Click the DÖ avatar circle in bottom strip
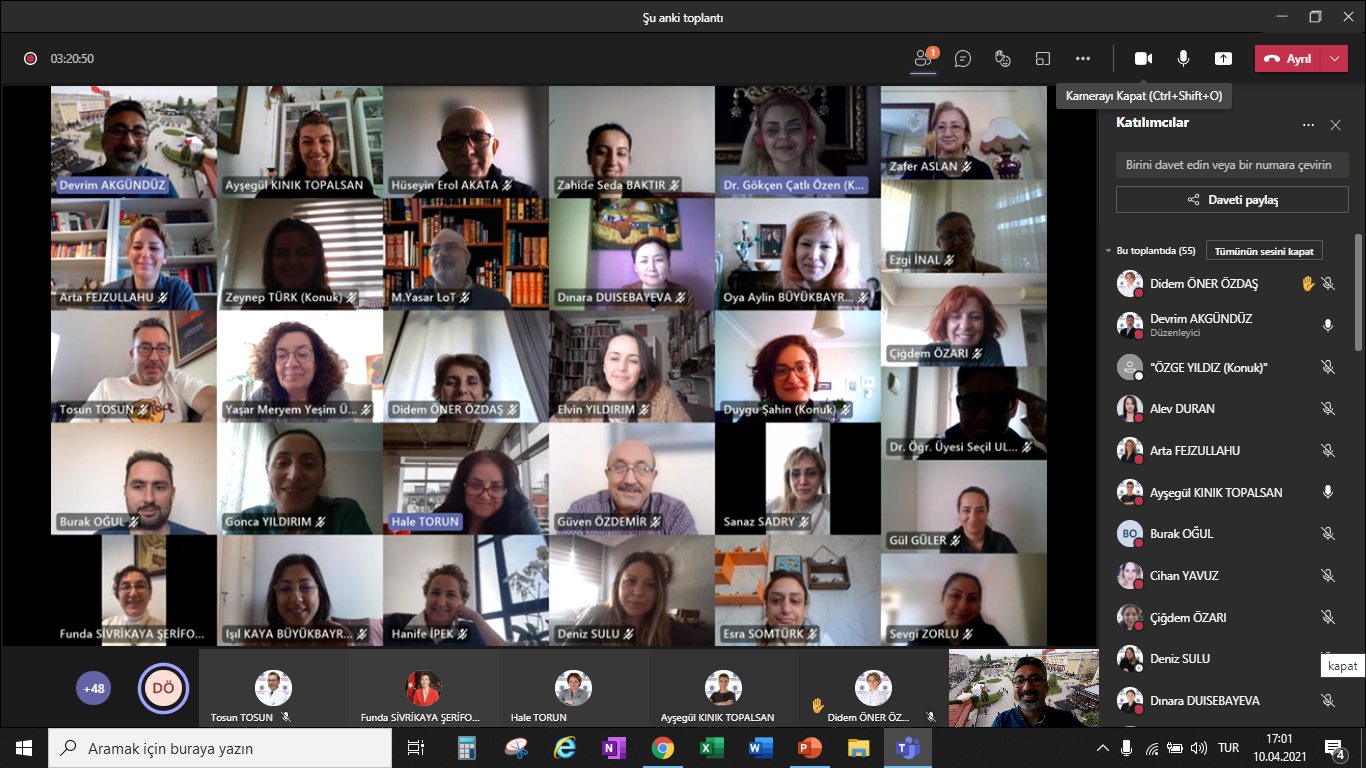Image resolution: width=1366 pixels, height=768 pixels. pos(162,688)
